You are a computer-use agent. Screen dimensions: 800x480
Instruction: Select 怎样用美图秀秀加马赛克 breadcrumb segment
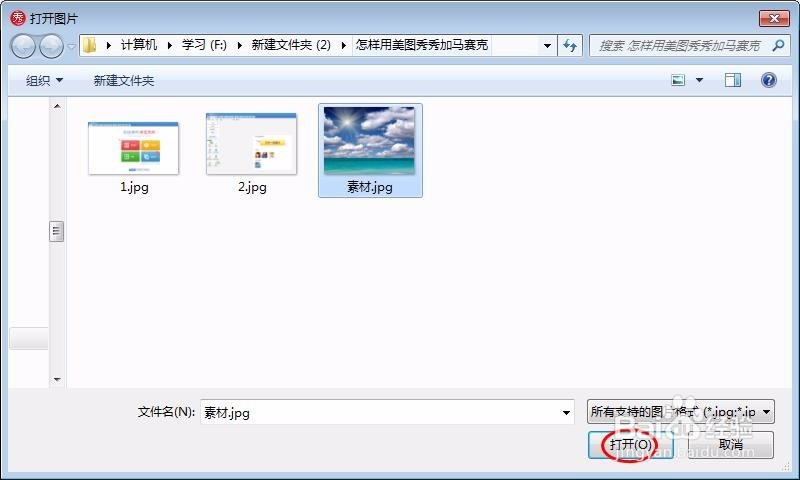click(421, 45)
